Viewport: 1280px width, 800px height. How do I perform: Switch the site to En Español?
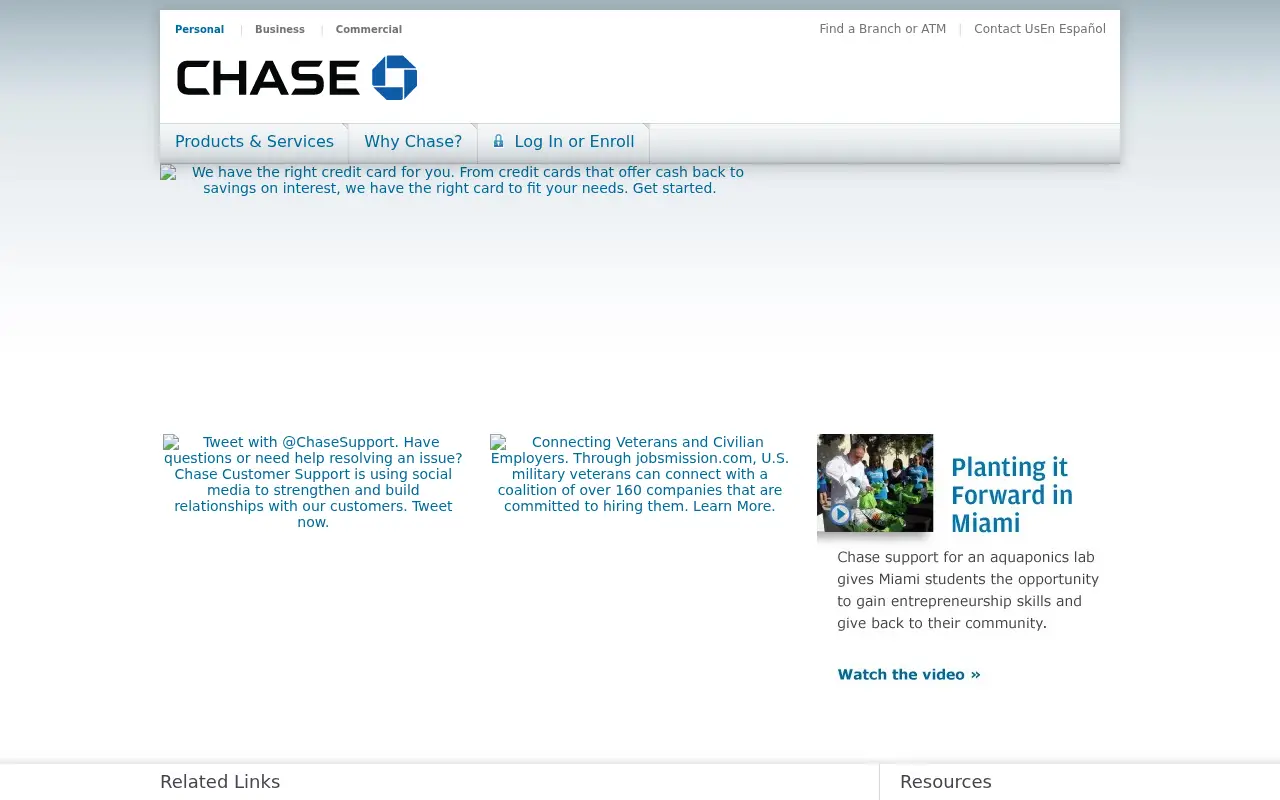(1073, 29)
